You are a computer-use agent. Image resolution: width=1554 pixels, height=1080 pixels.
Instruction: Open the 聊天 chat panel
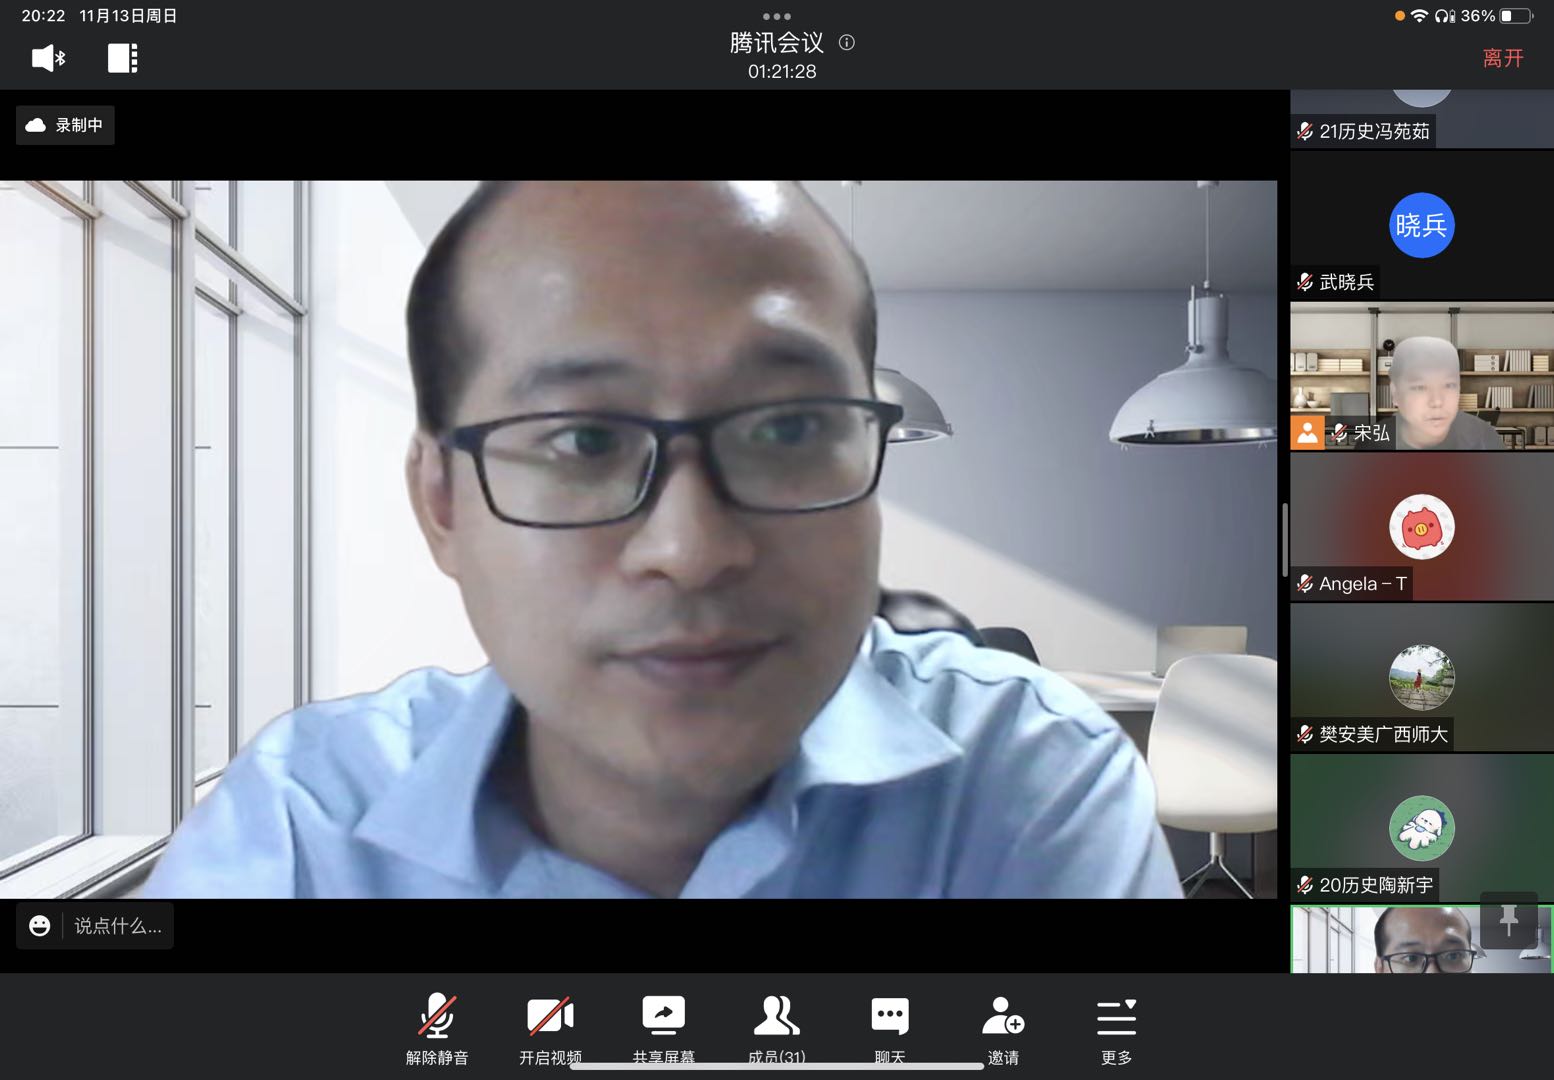tap(890, 1028)
